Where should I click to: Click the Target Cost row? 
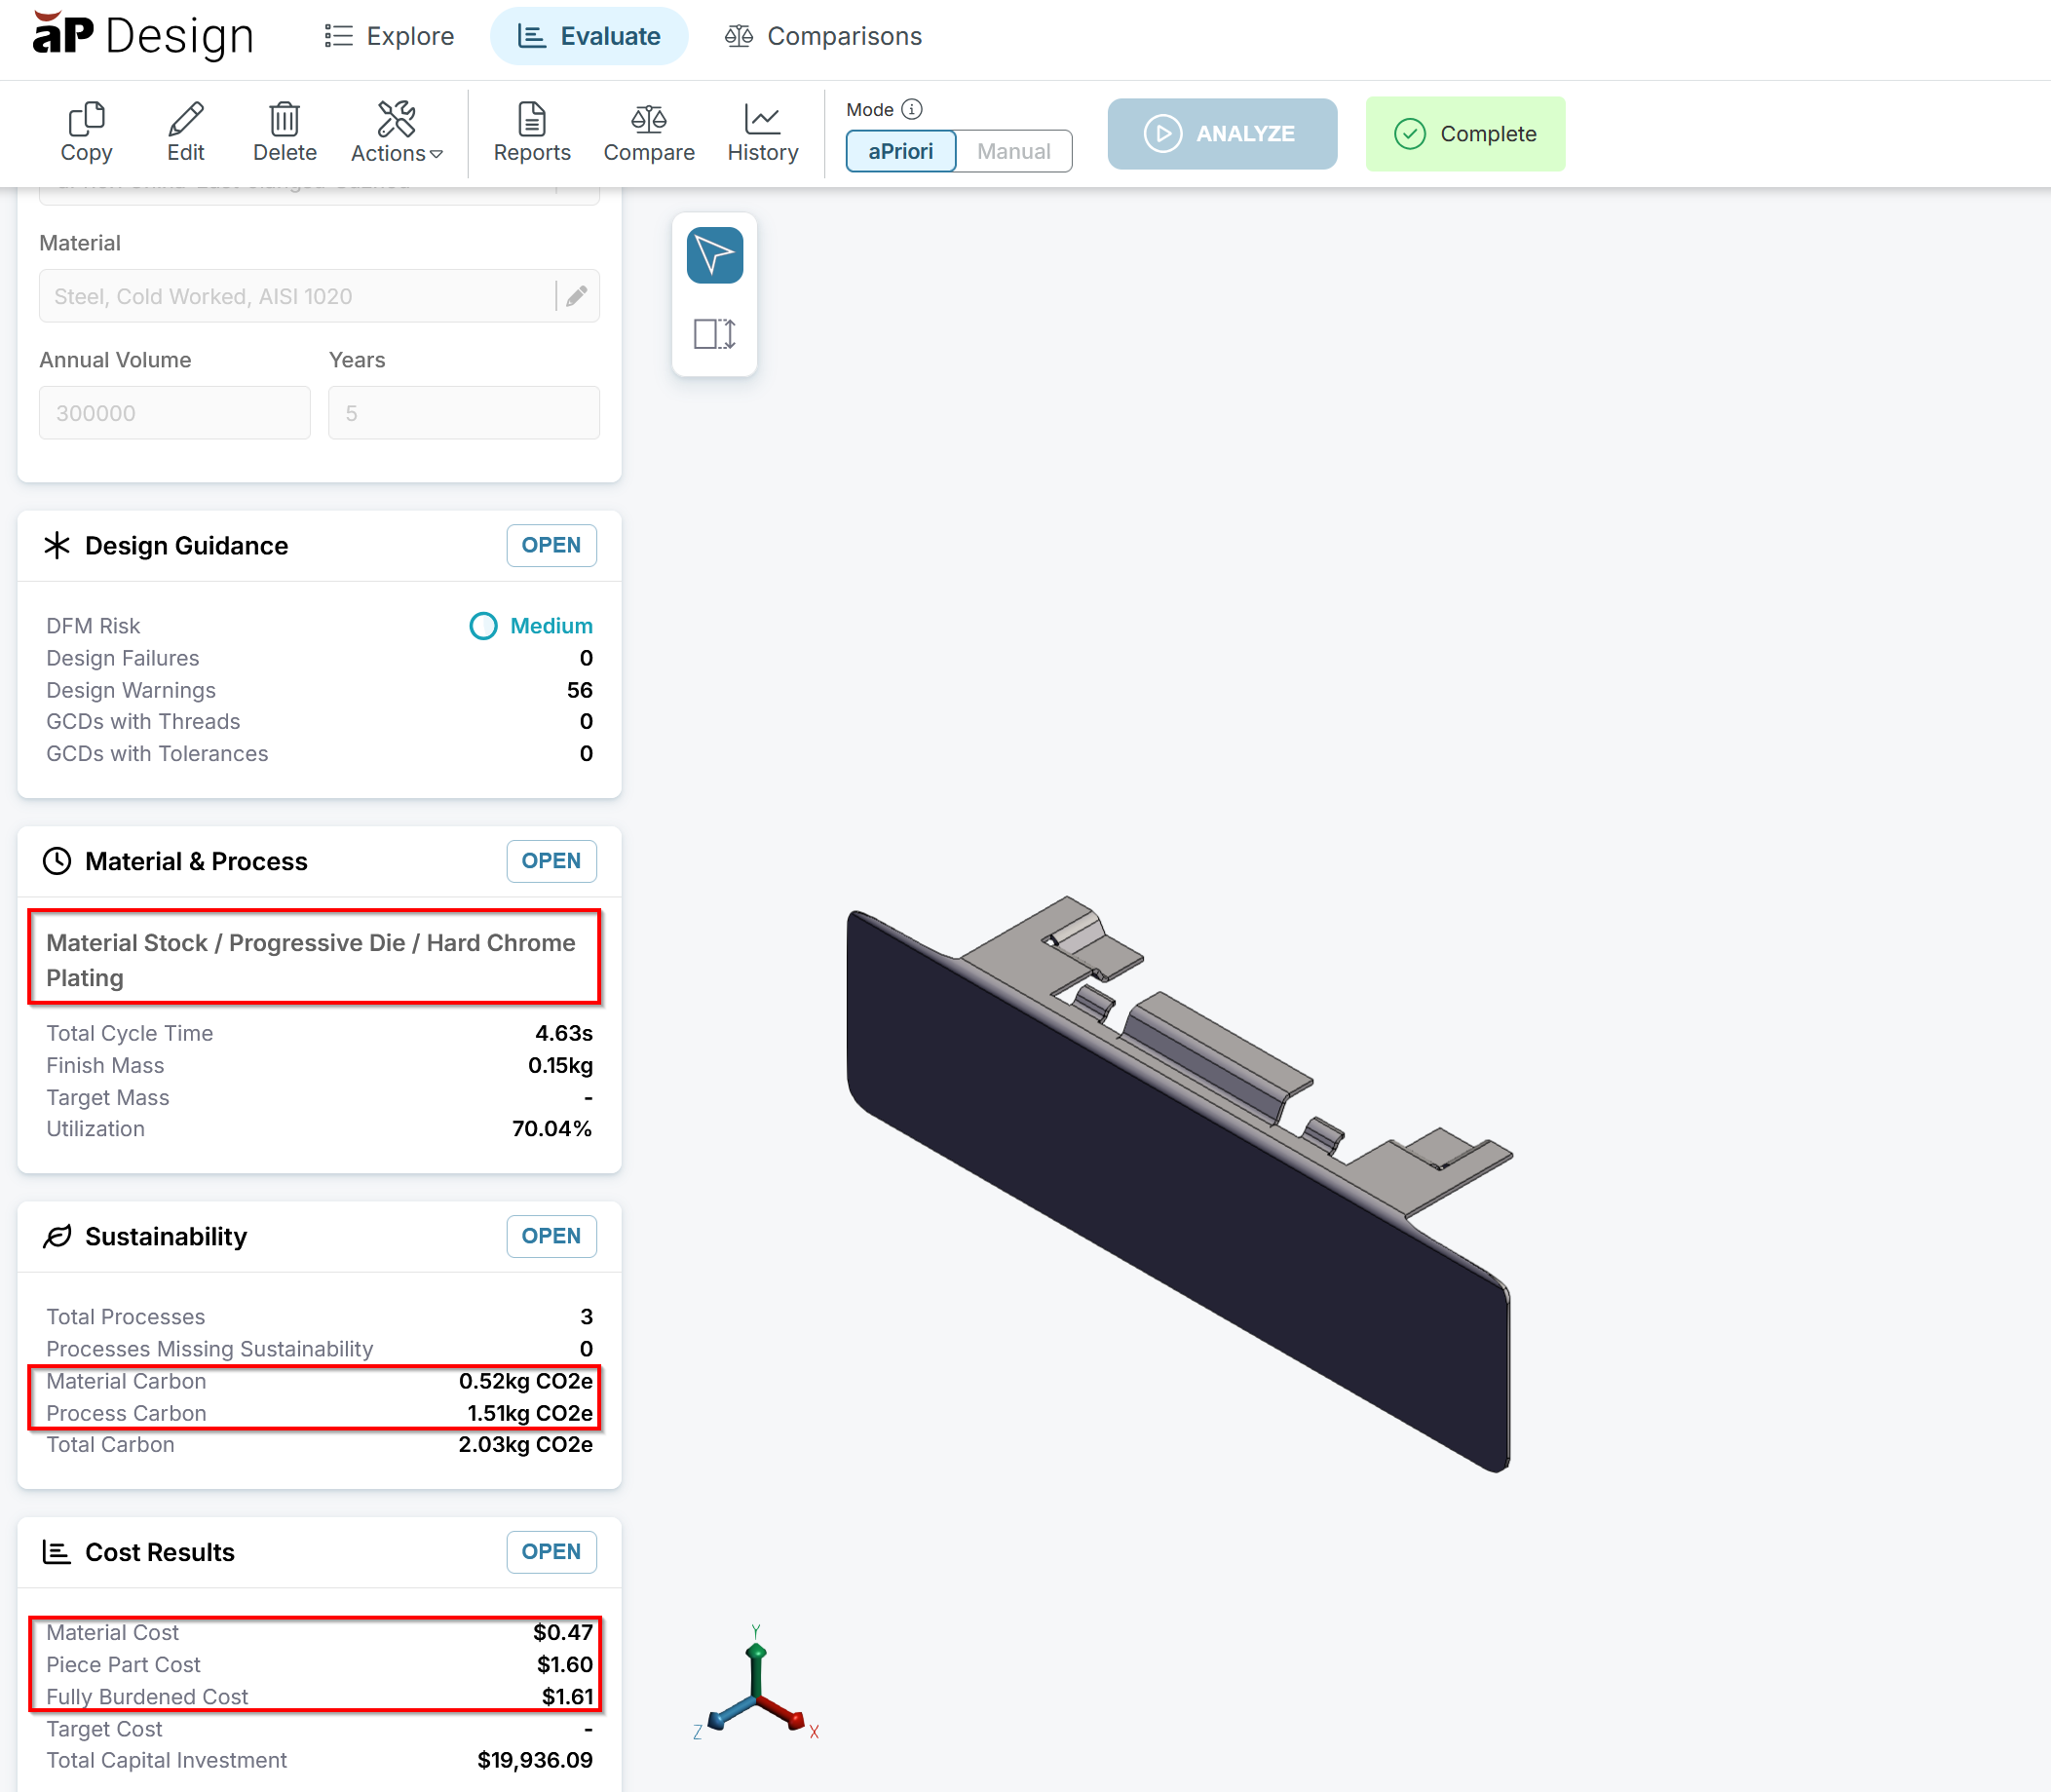[319, 1729]
